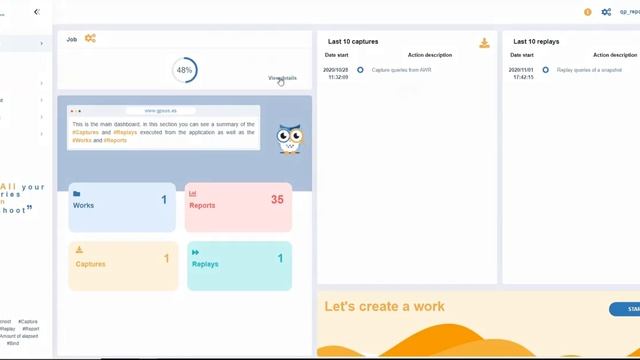Open View details for the job
Screen dimensions: 640x360
(x=282, y=78)
